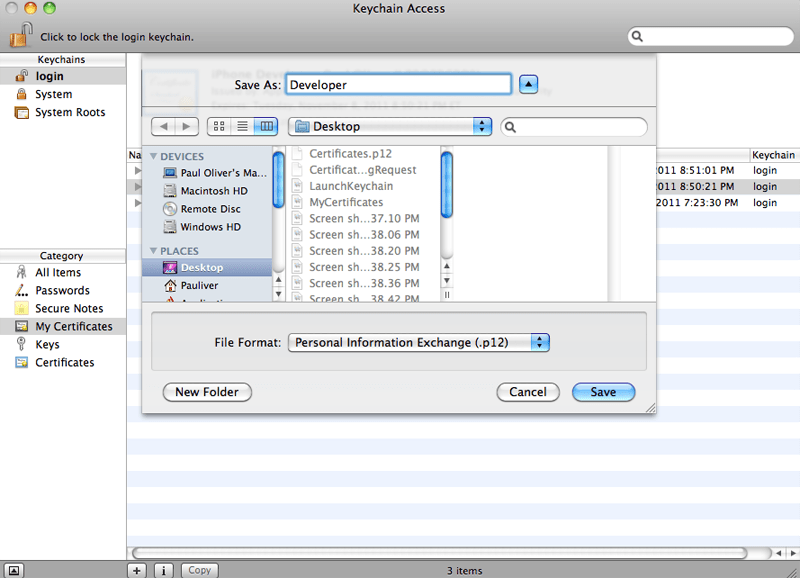Click the Keychain Access search field
The width and height of the screenshot is (800, 578).
tap(710, 36)
